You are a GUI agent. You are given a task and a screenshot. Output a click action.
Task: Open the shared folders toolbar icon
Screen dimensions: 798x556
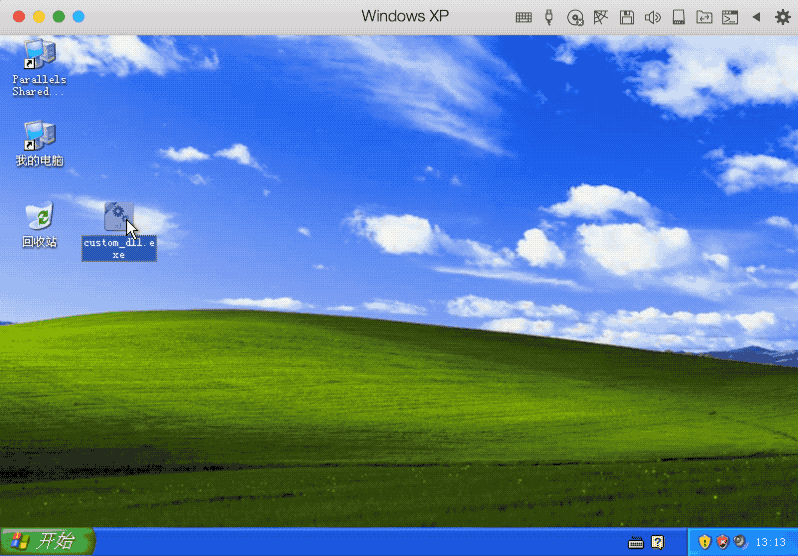pyautogui.click(x=704, y=17)
